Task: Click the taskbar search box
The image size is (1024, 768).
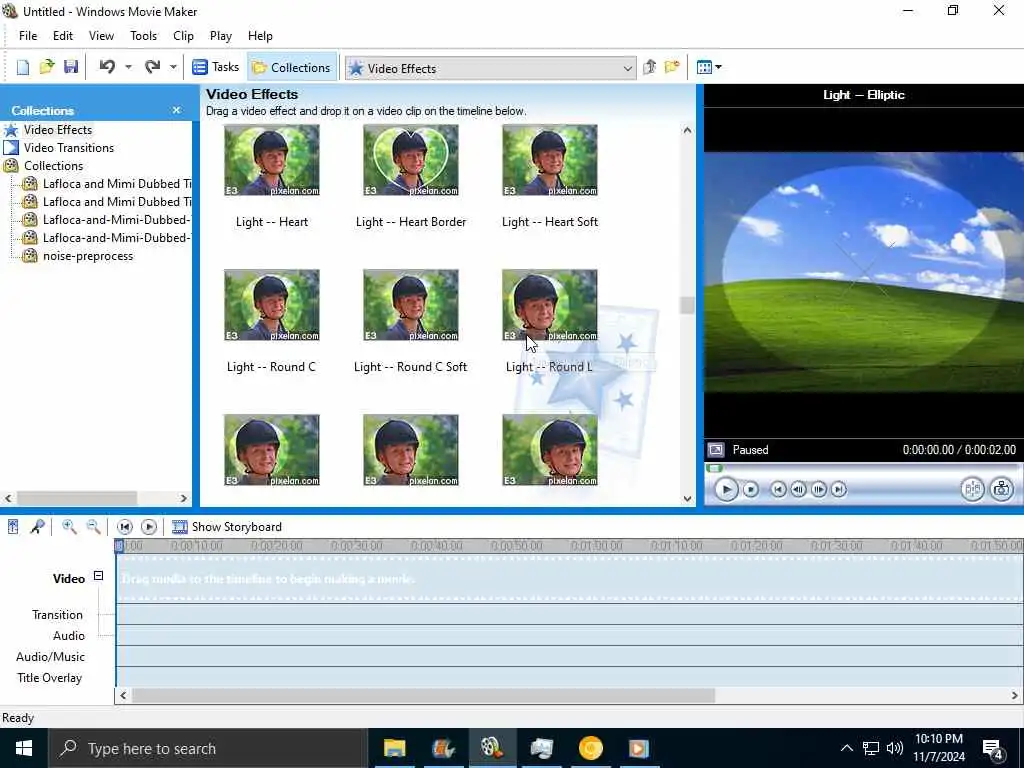Action: 208,748
